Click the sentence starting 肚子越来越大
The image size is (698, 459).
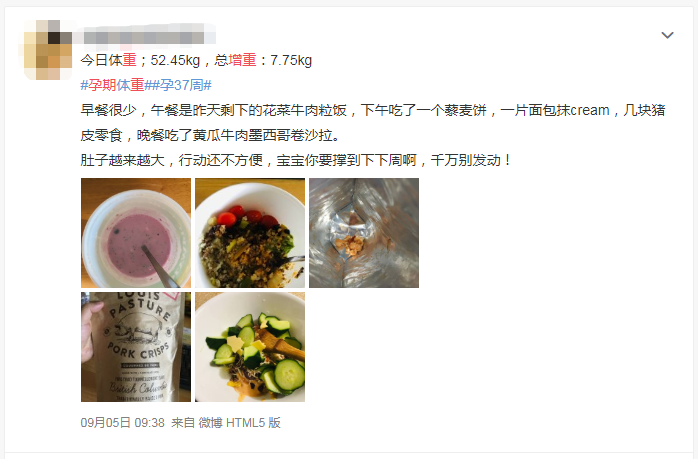(296, 160)
